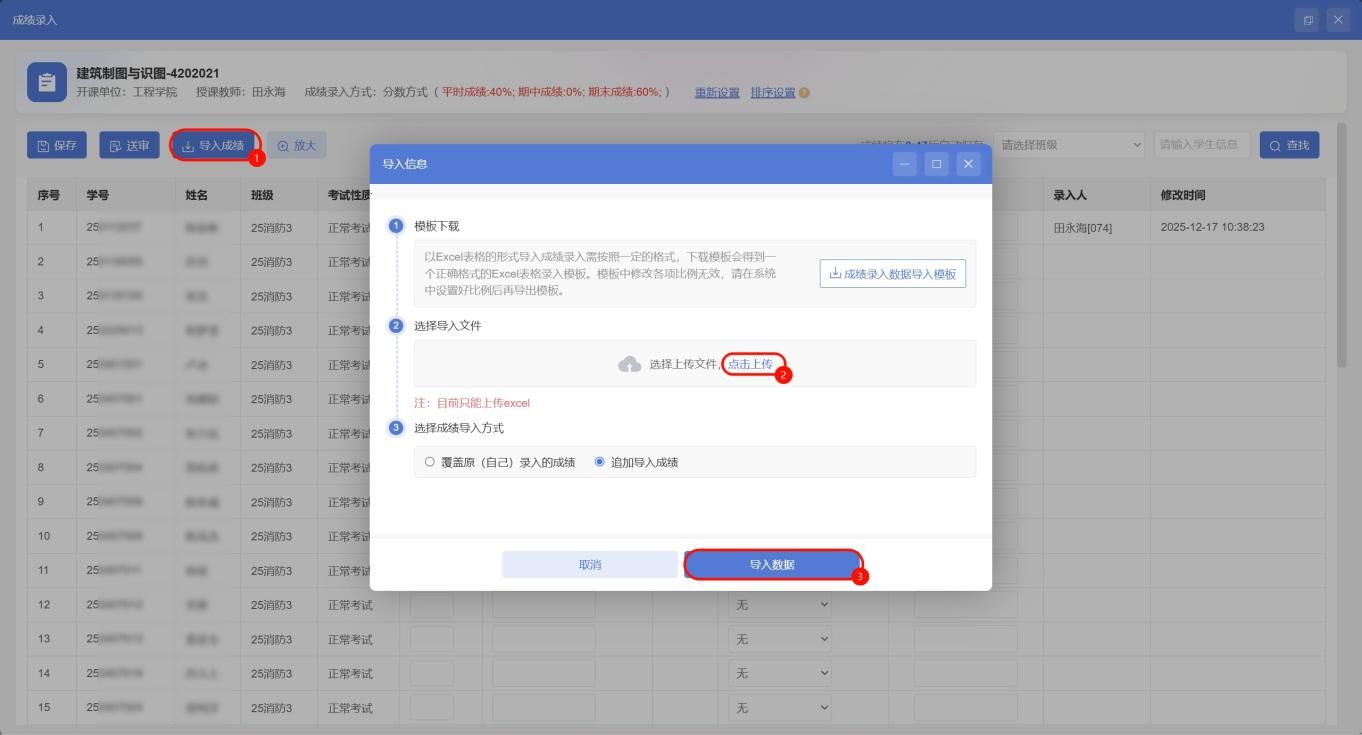The image size is (1362, 735).
Task: Download the 成绩录入数据导入模板
Action: point(892,274)
